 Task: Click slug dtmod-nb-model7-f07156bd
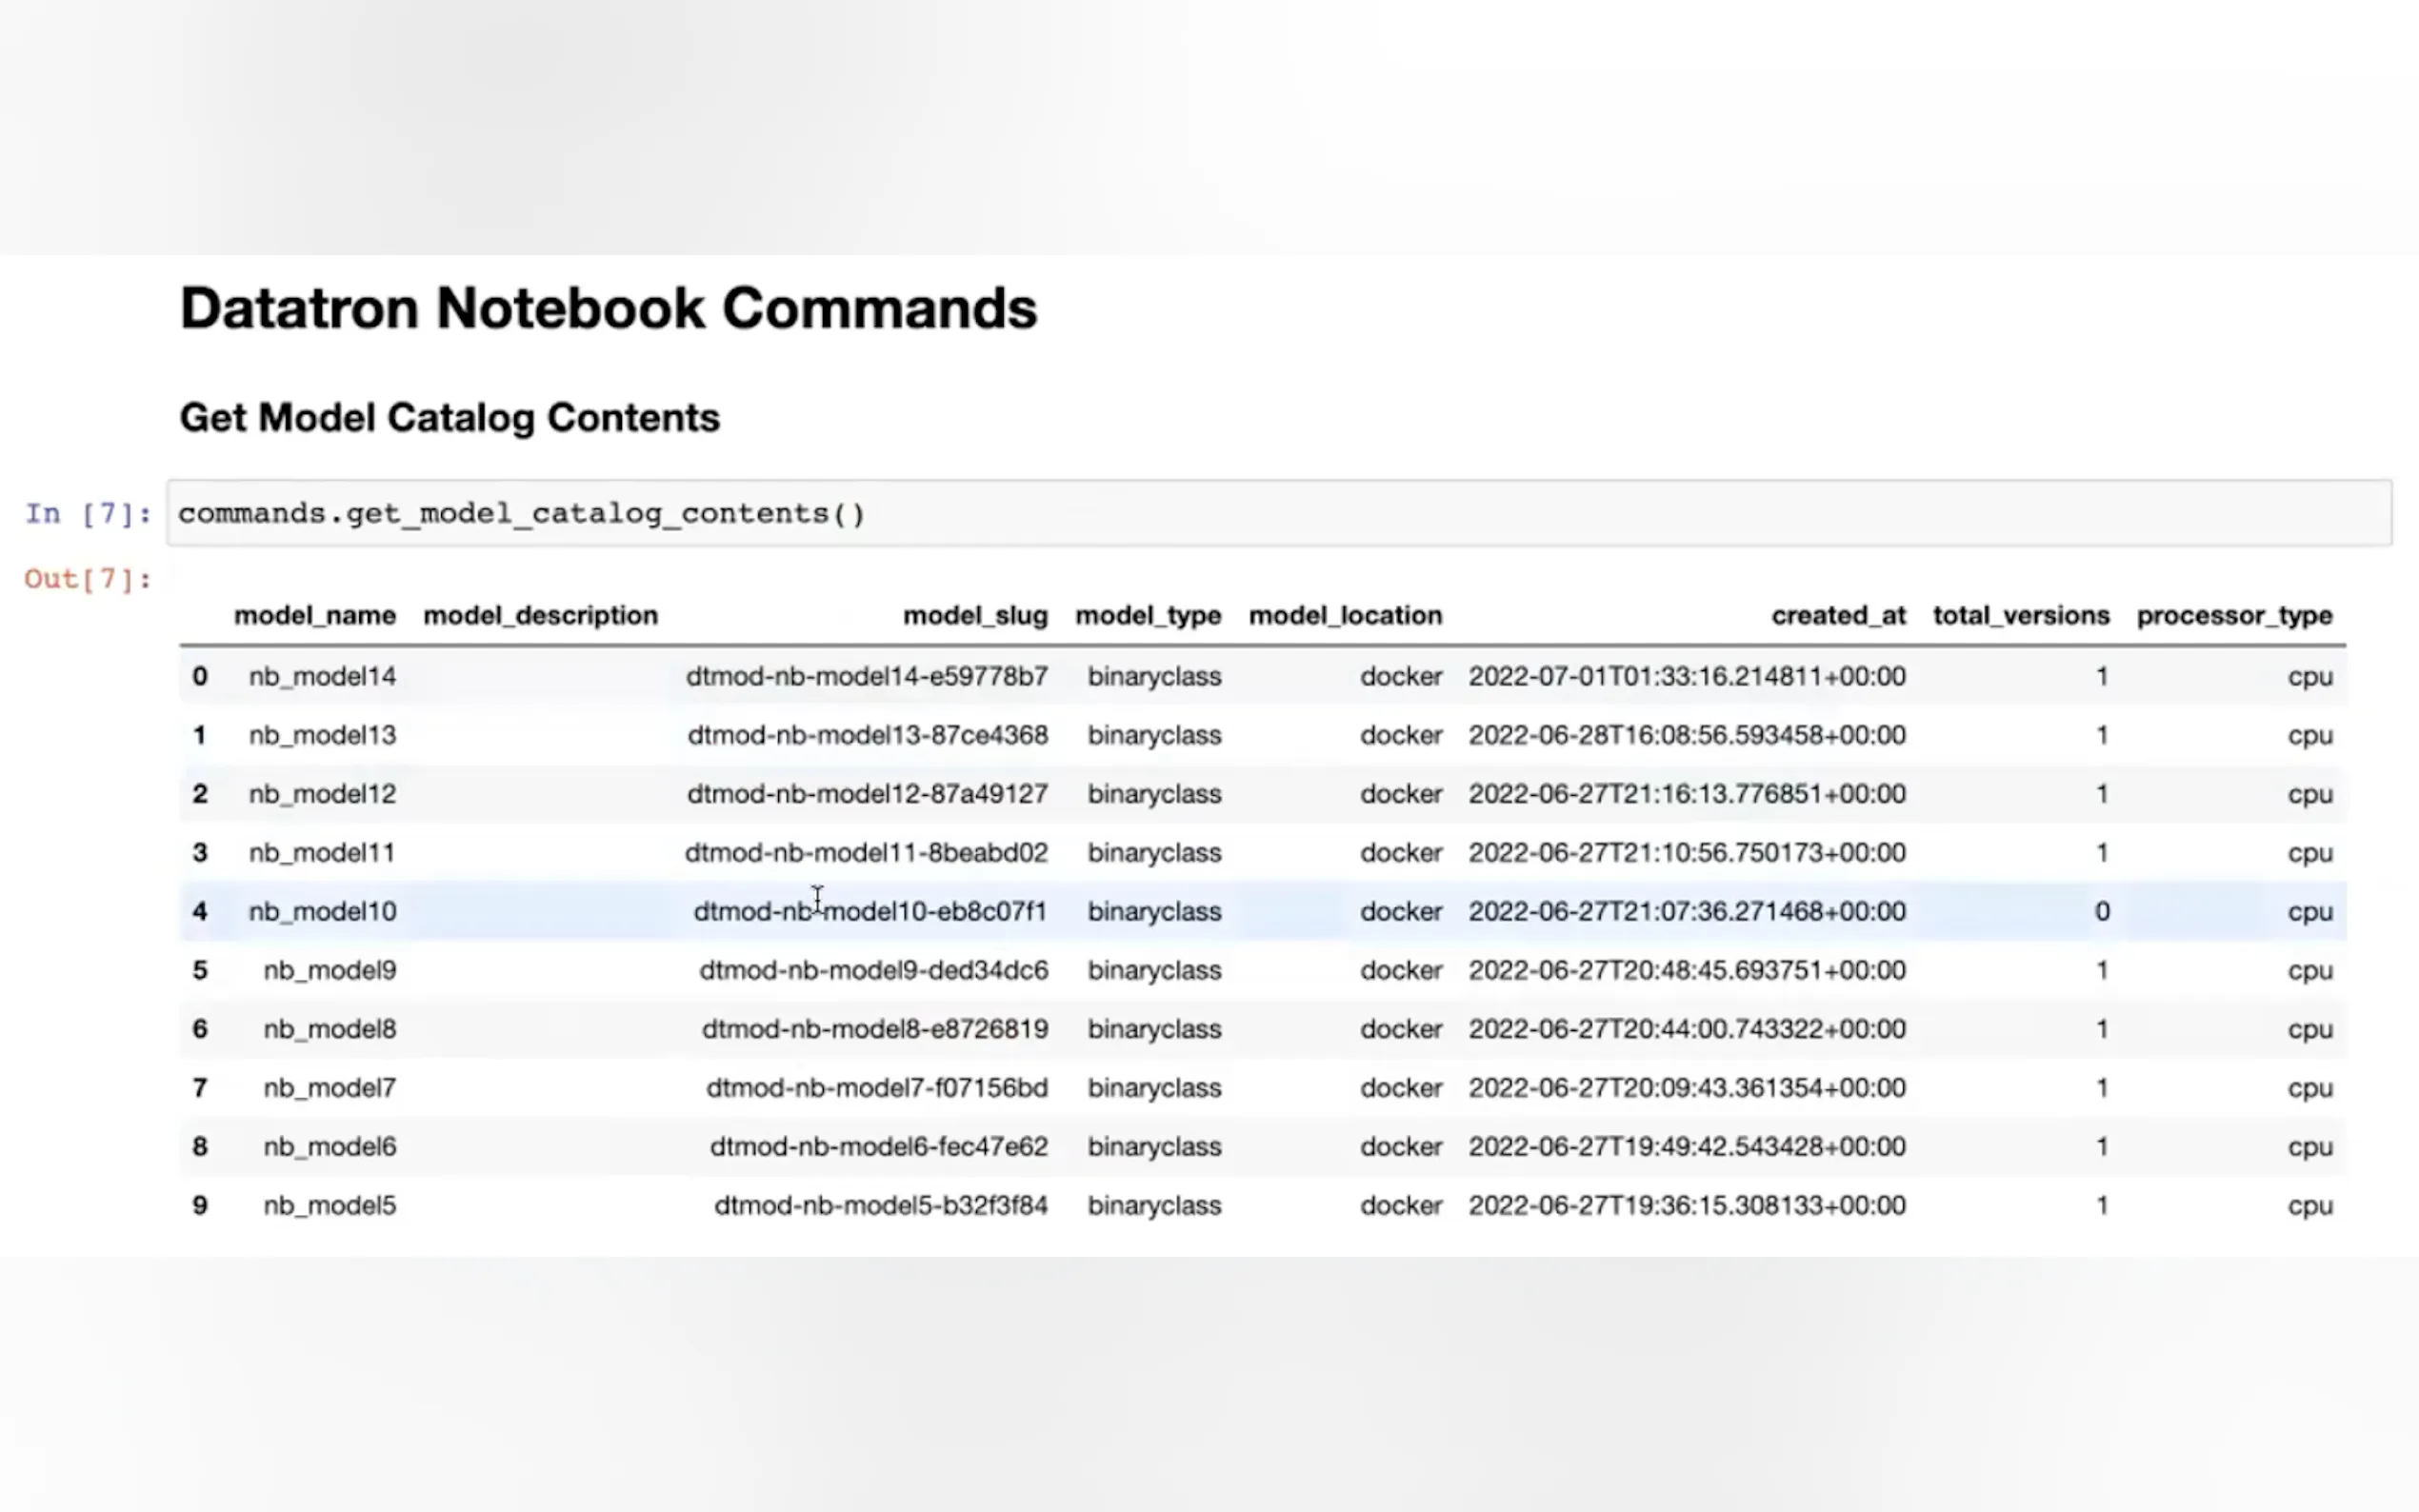tap(876, 1087)
